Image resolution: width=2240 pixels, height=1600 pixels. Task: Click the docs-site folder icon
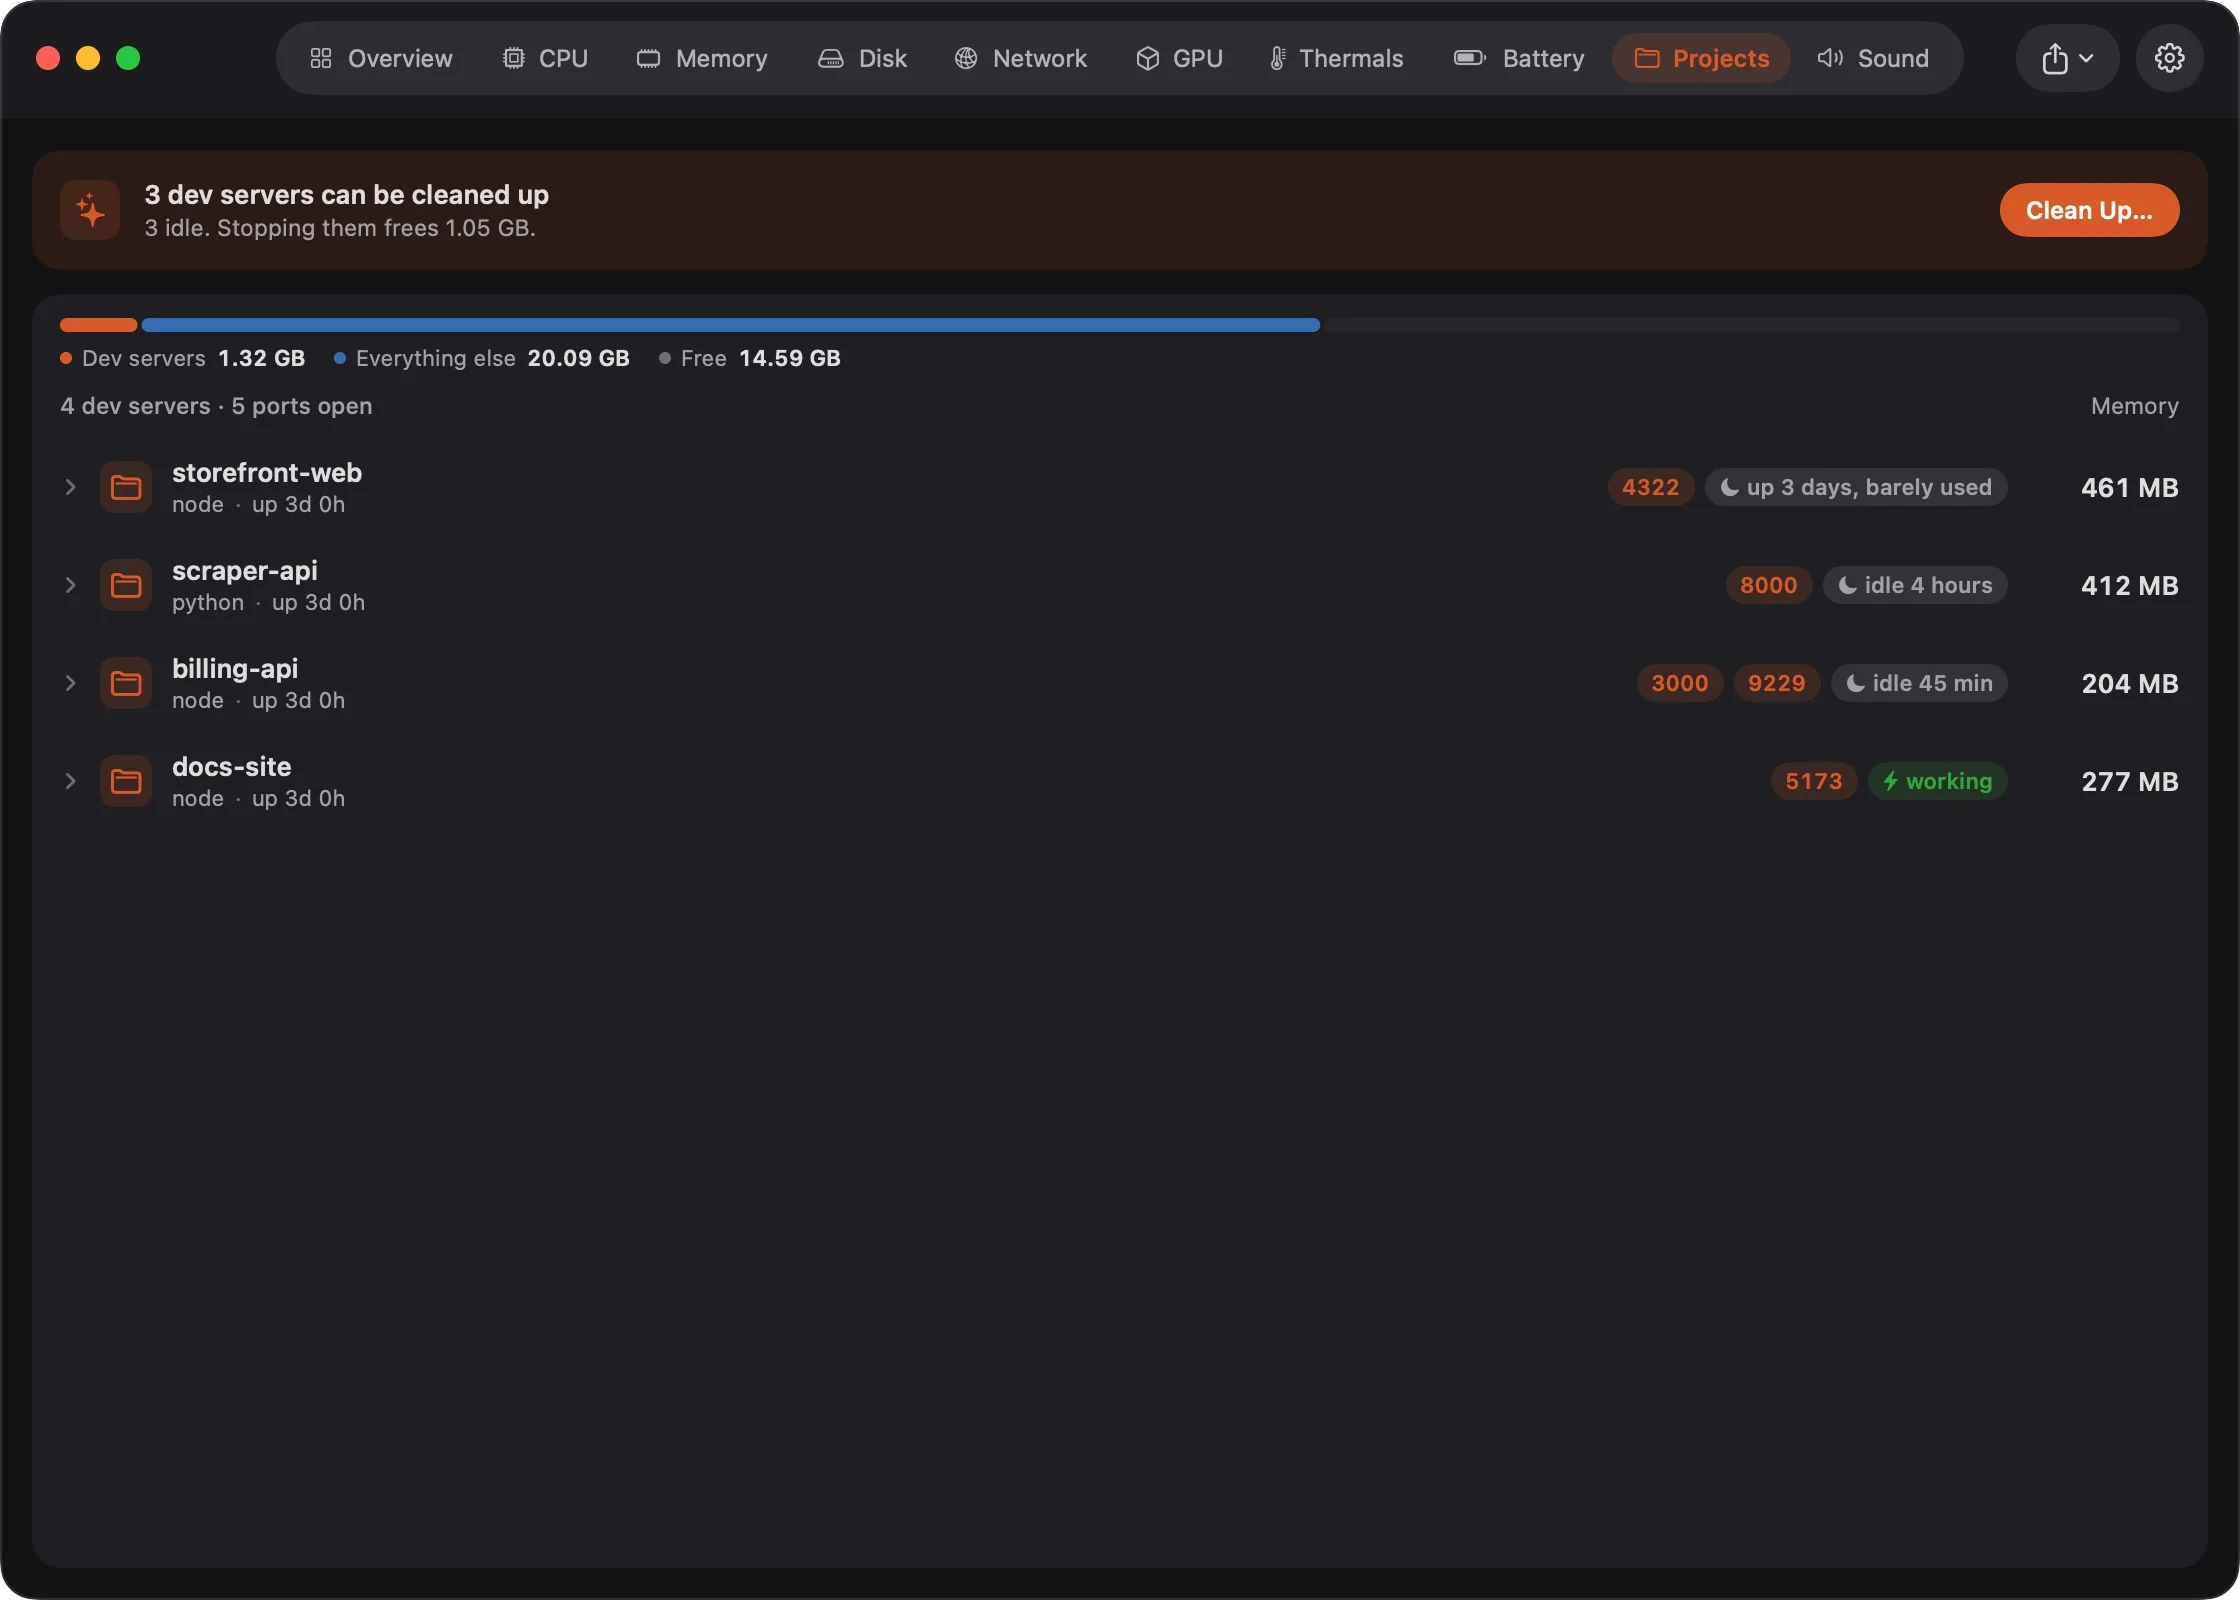coord(126,781)
